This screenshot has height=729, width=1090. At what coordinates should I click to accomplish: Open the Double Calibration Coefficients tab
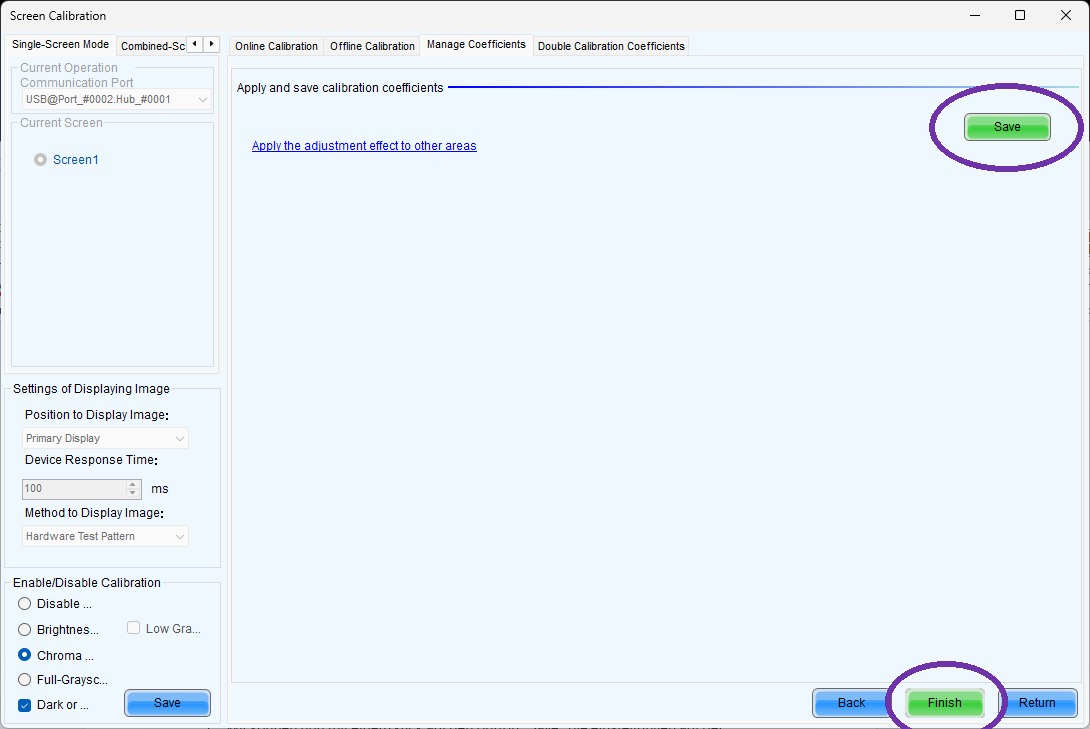click(x=611, y=46)
